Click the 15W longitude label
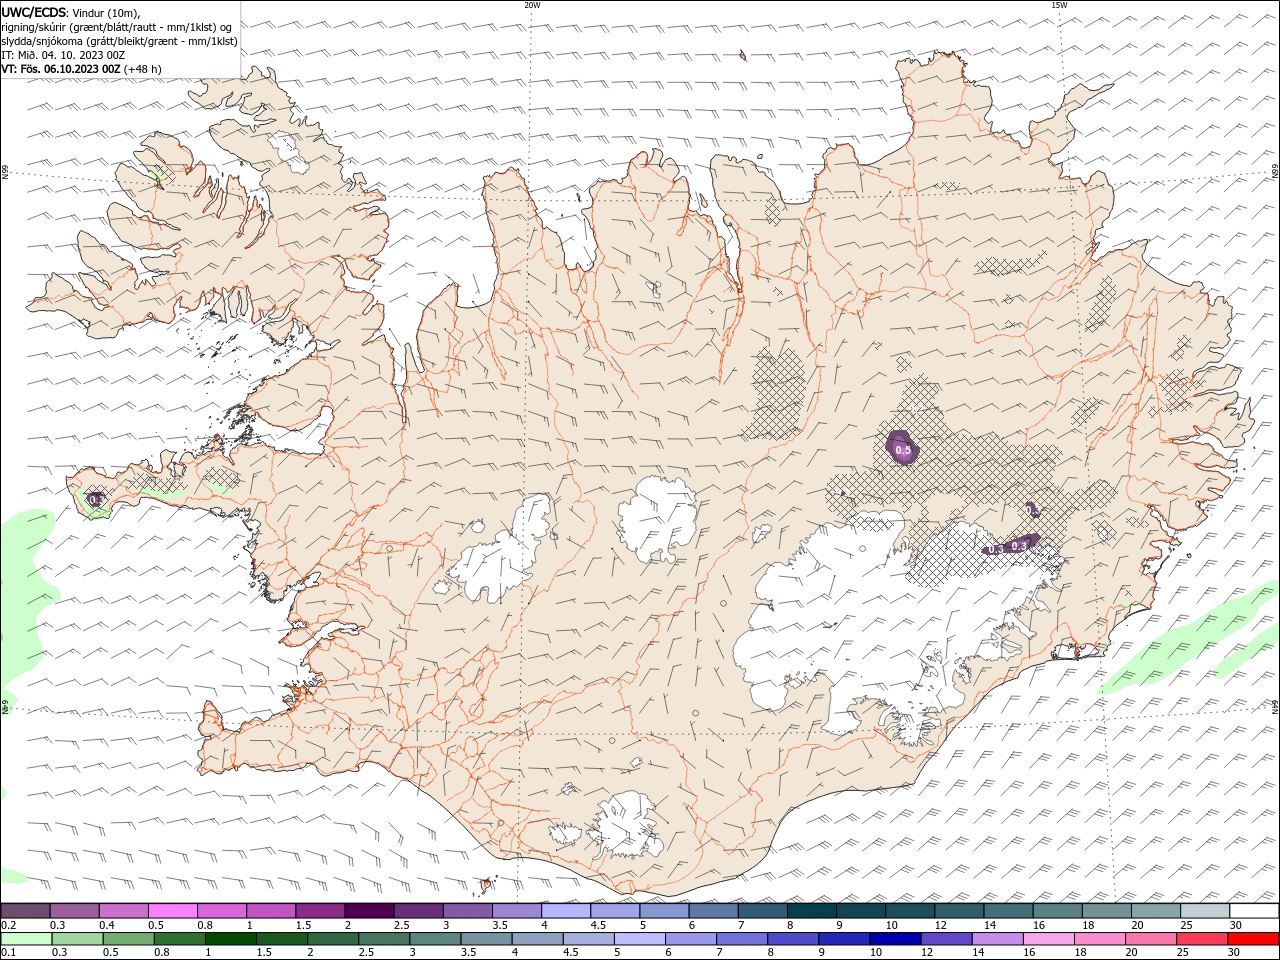Screen dimensions: 1280x960 1059,5
